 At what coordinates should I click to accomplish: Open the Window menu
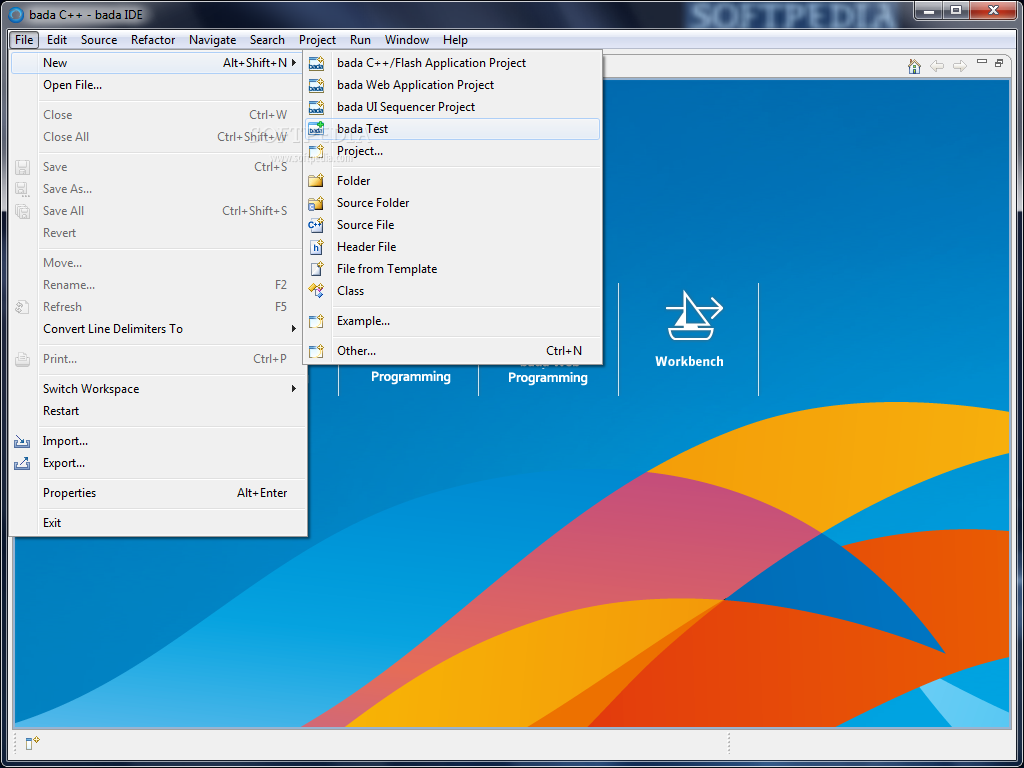tap(407, 40)
